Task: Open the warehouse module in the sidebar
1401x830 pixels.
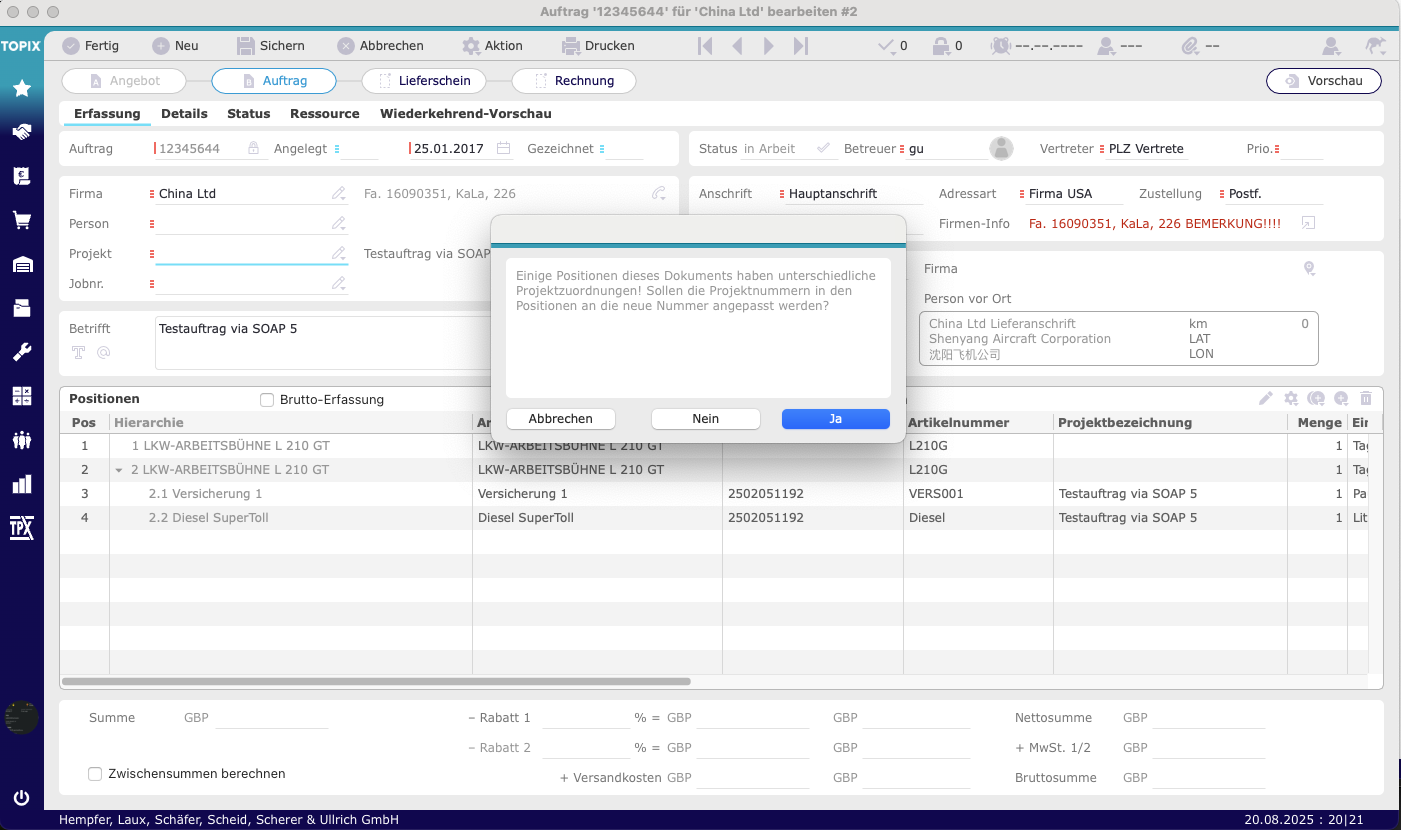Action: tap(21, 264)
